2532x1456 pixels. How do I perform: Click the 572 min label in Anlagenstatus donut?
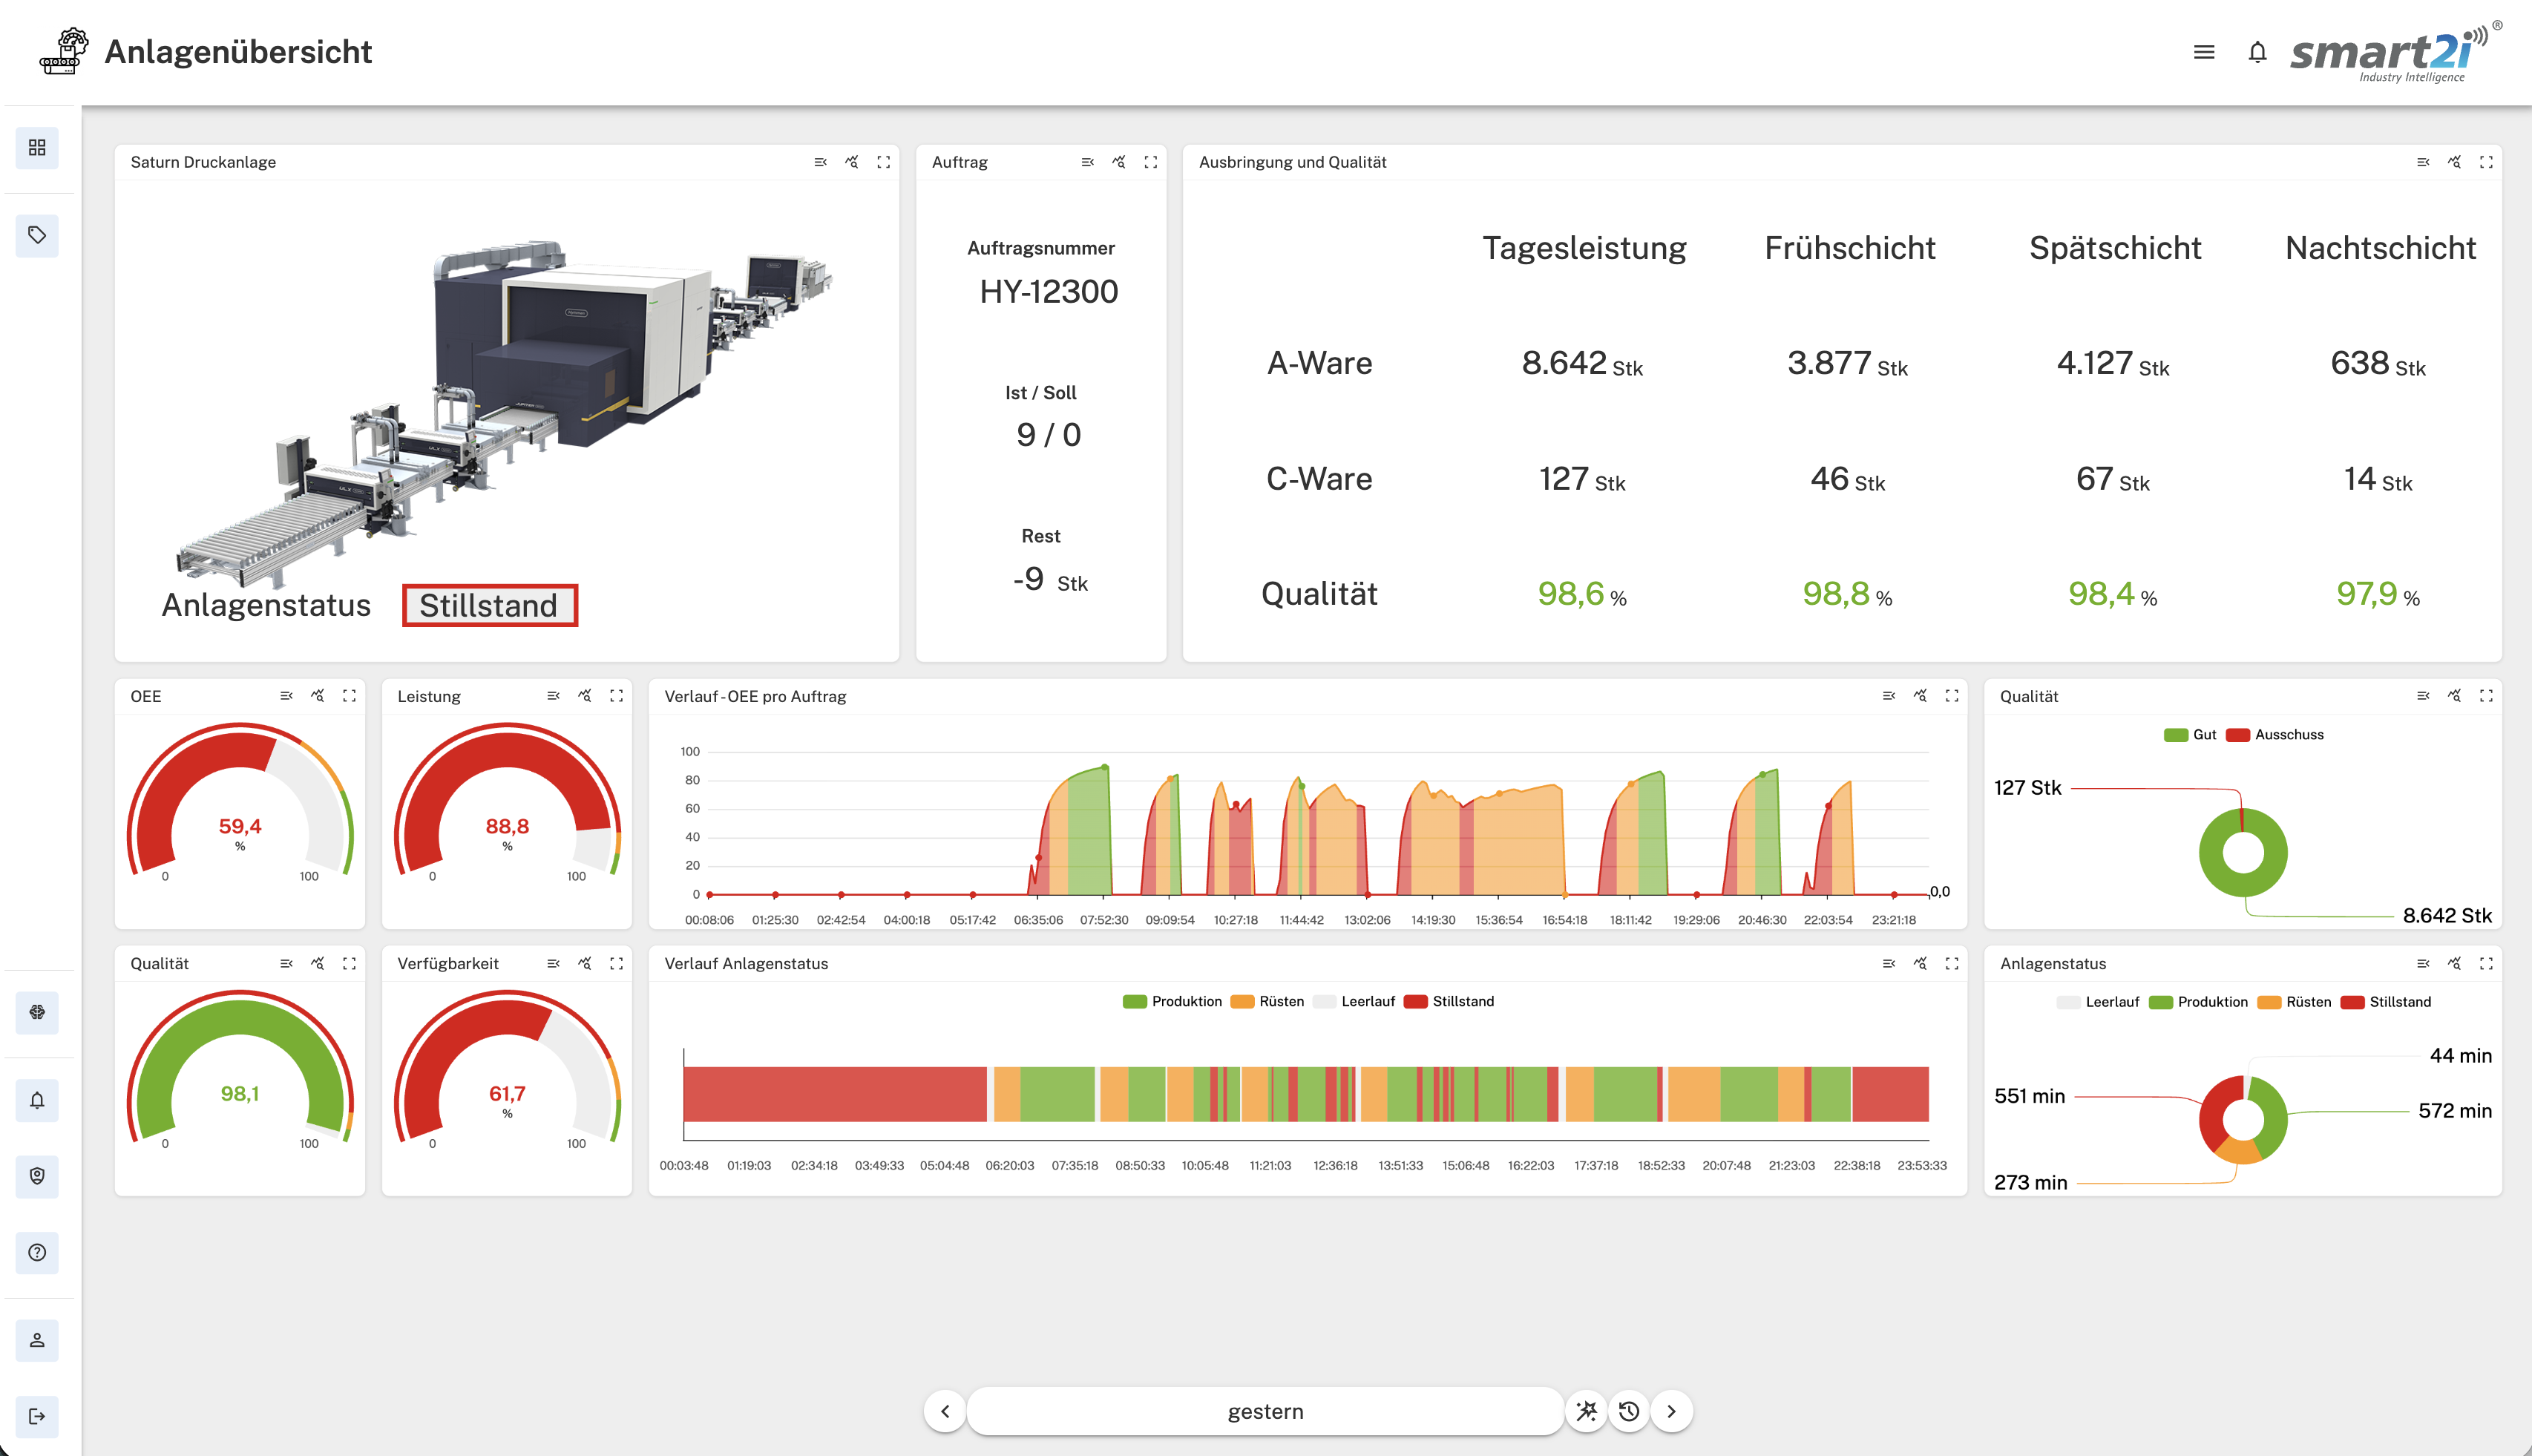pyautogui.click(x=2454, y=1111)
